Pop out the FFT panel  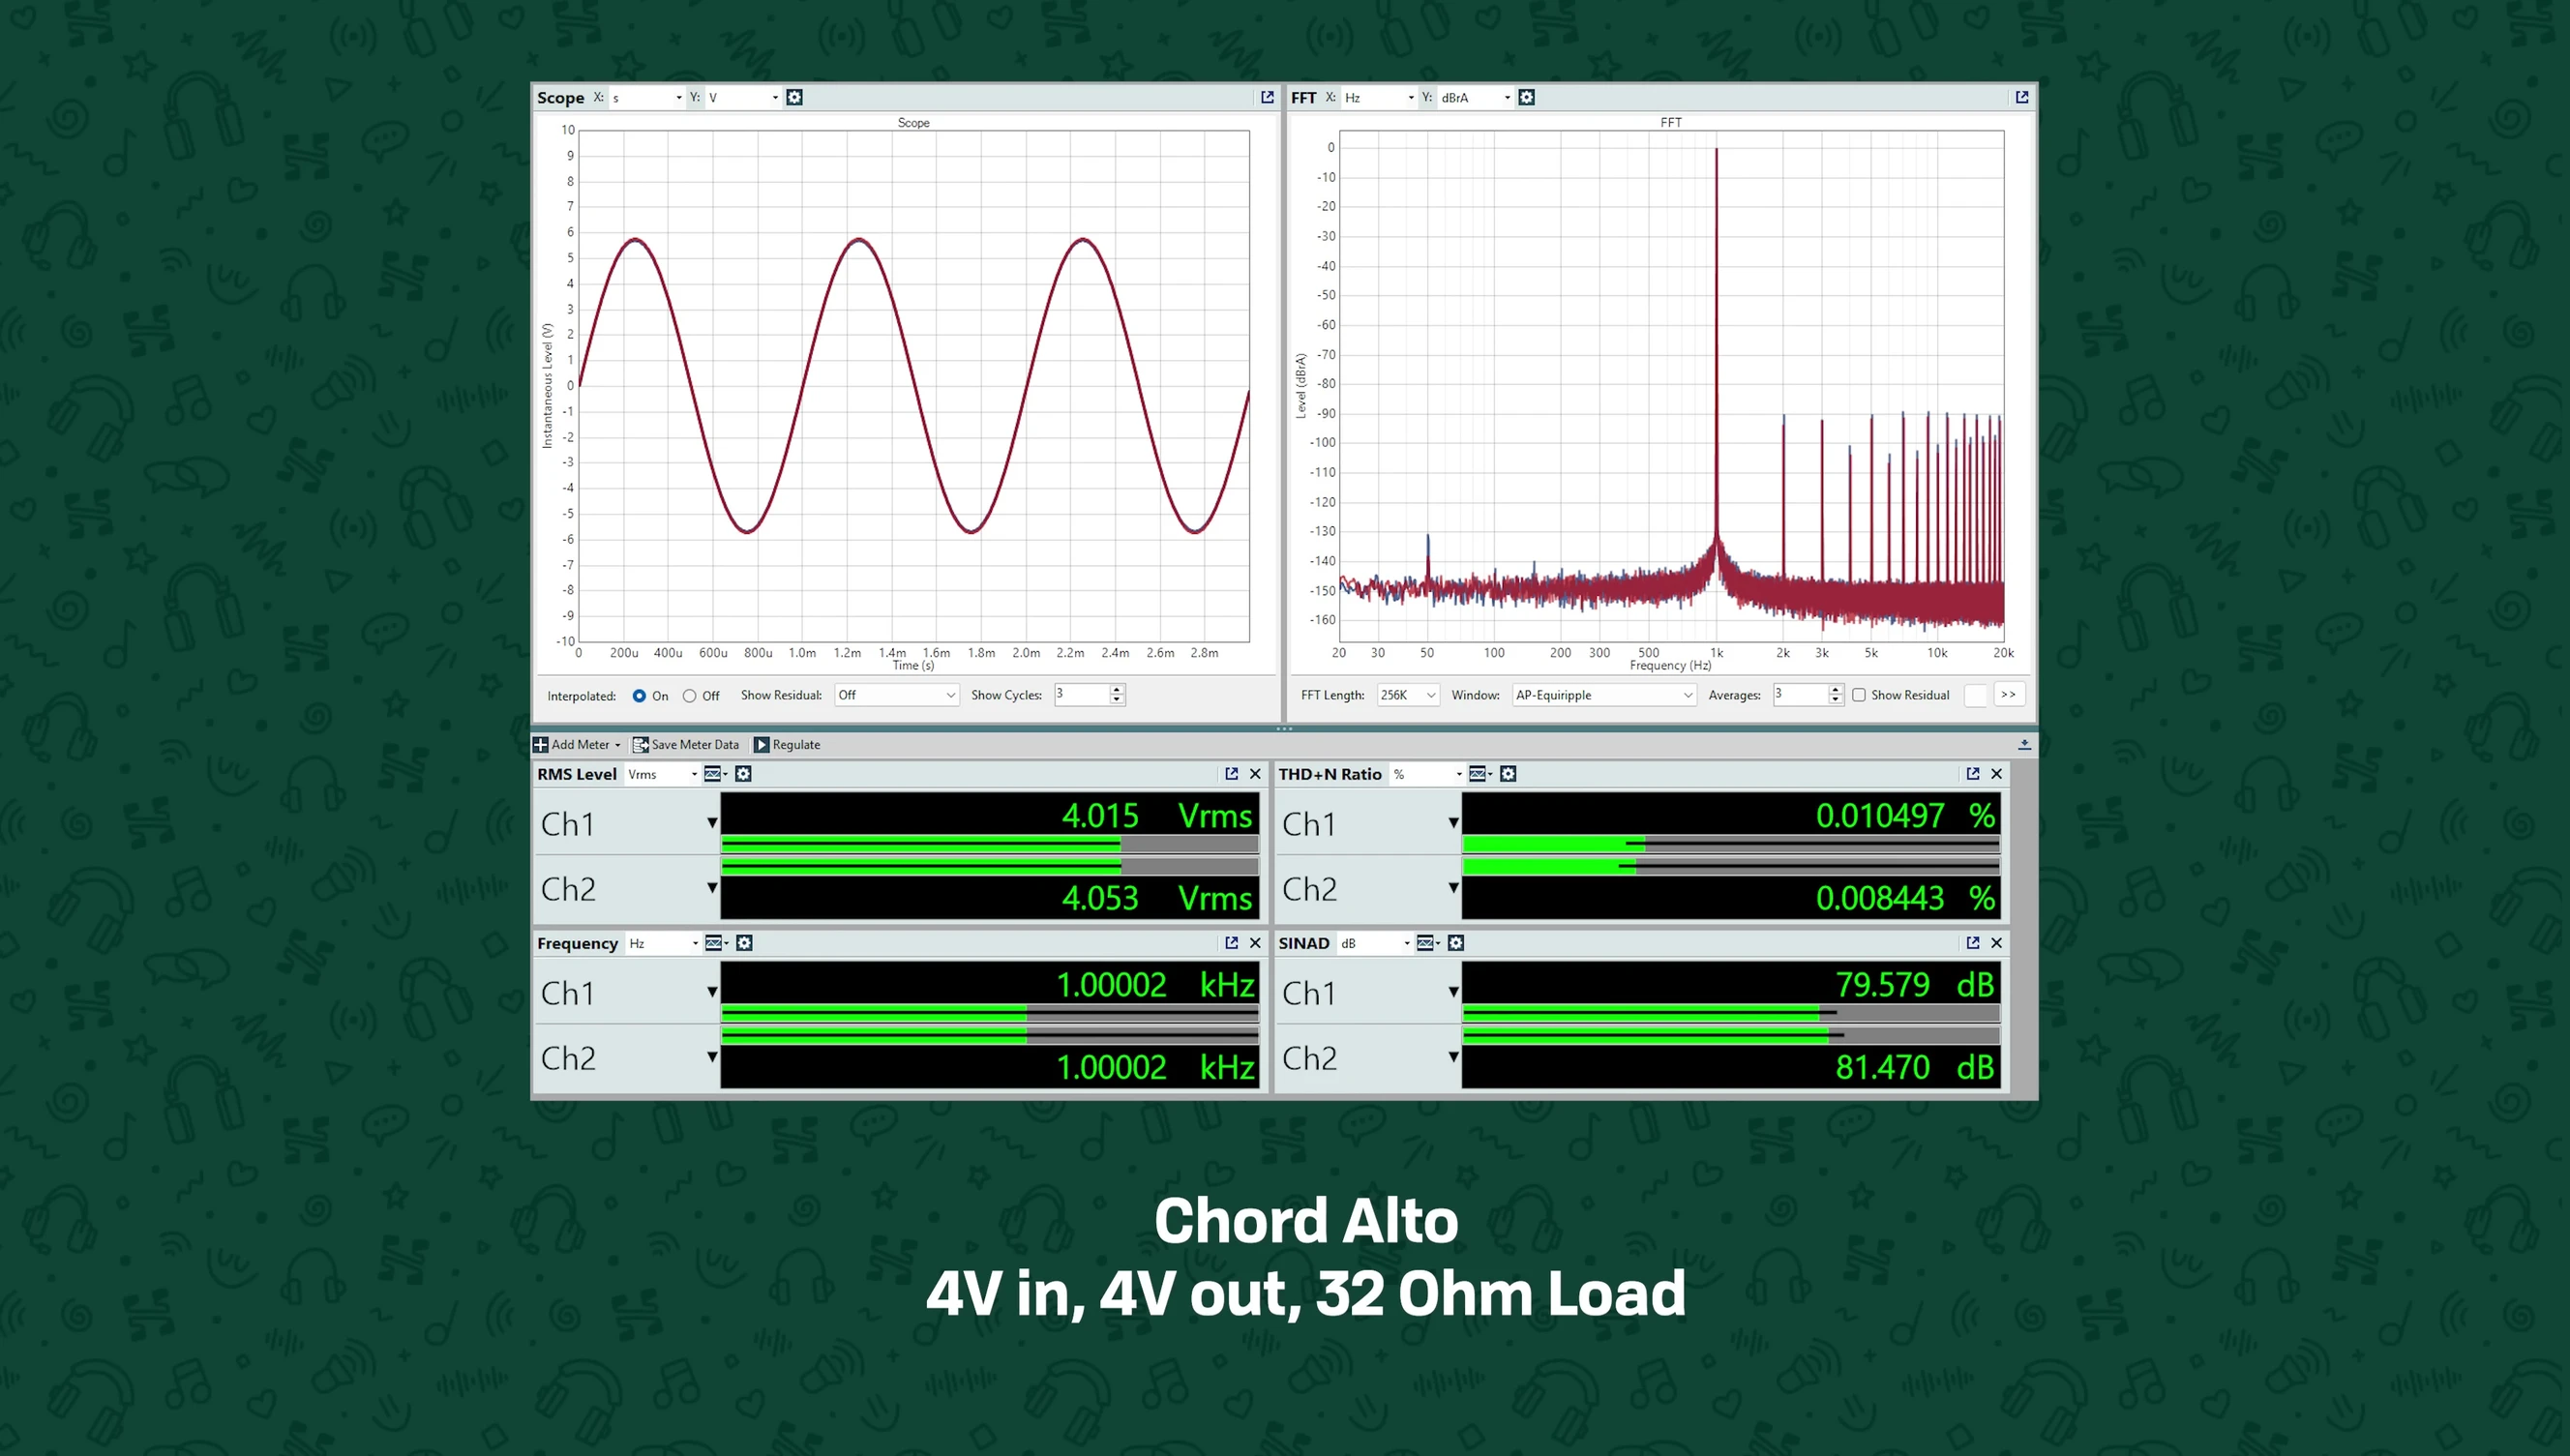(2022, 97)
